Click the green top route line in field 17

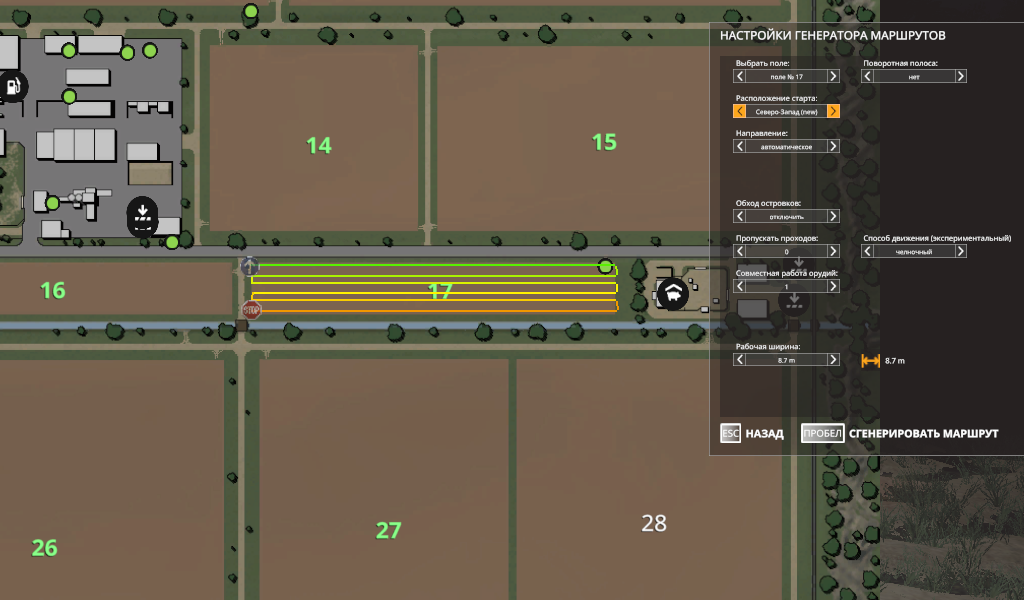[428, 265]
